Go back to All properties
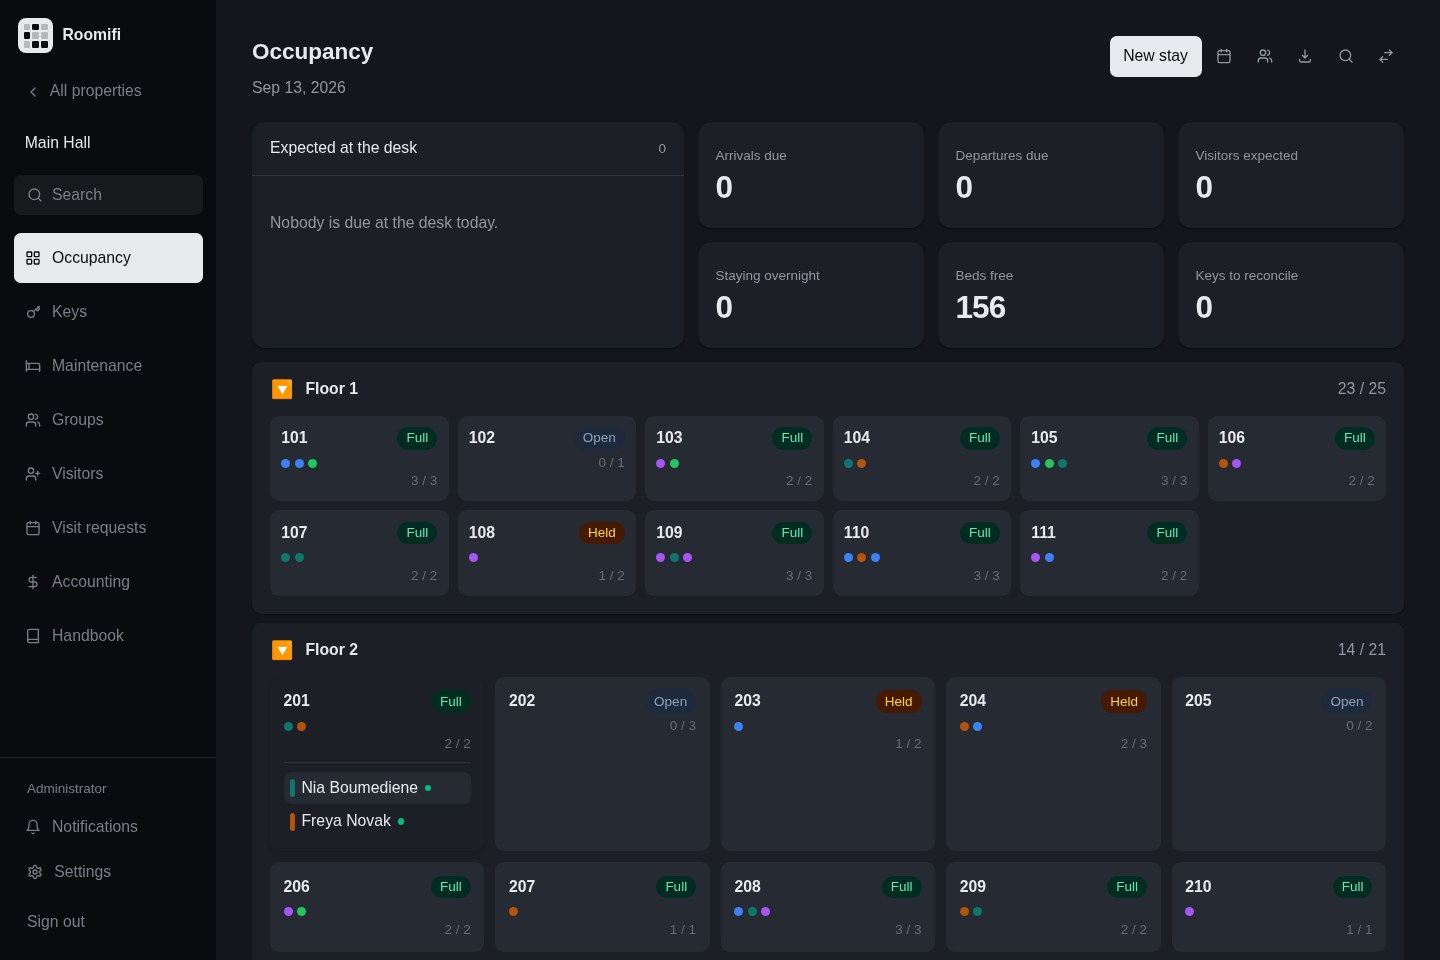This screenshot has width=1440, height=960. coord(84,91)
